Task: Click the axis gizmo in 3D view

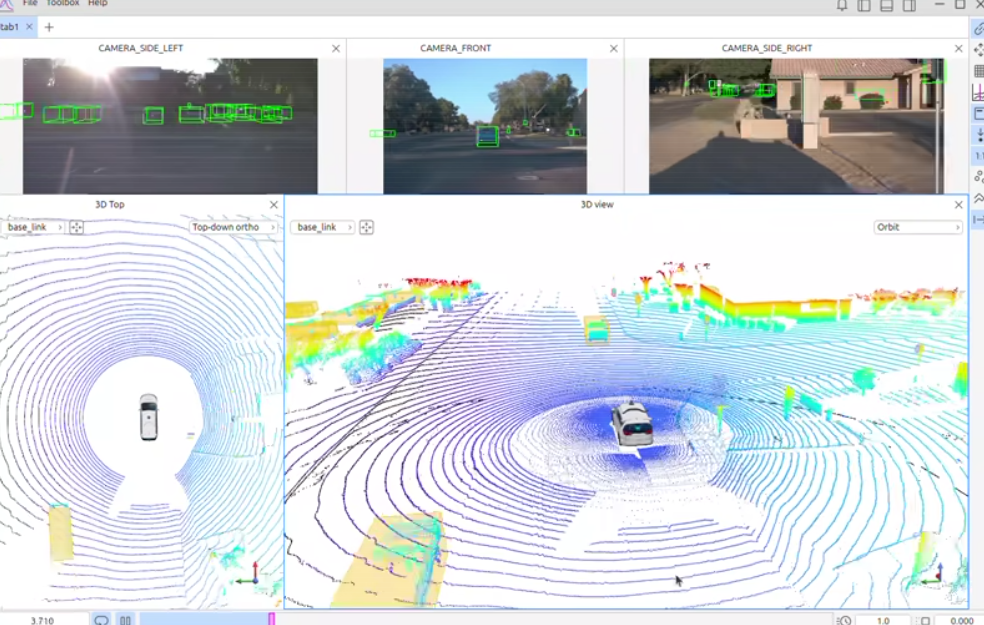Action: coord(933,575)
